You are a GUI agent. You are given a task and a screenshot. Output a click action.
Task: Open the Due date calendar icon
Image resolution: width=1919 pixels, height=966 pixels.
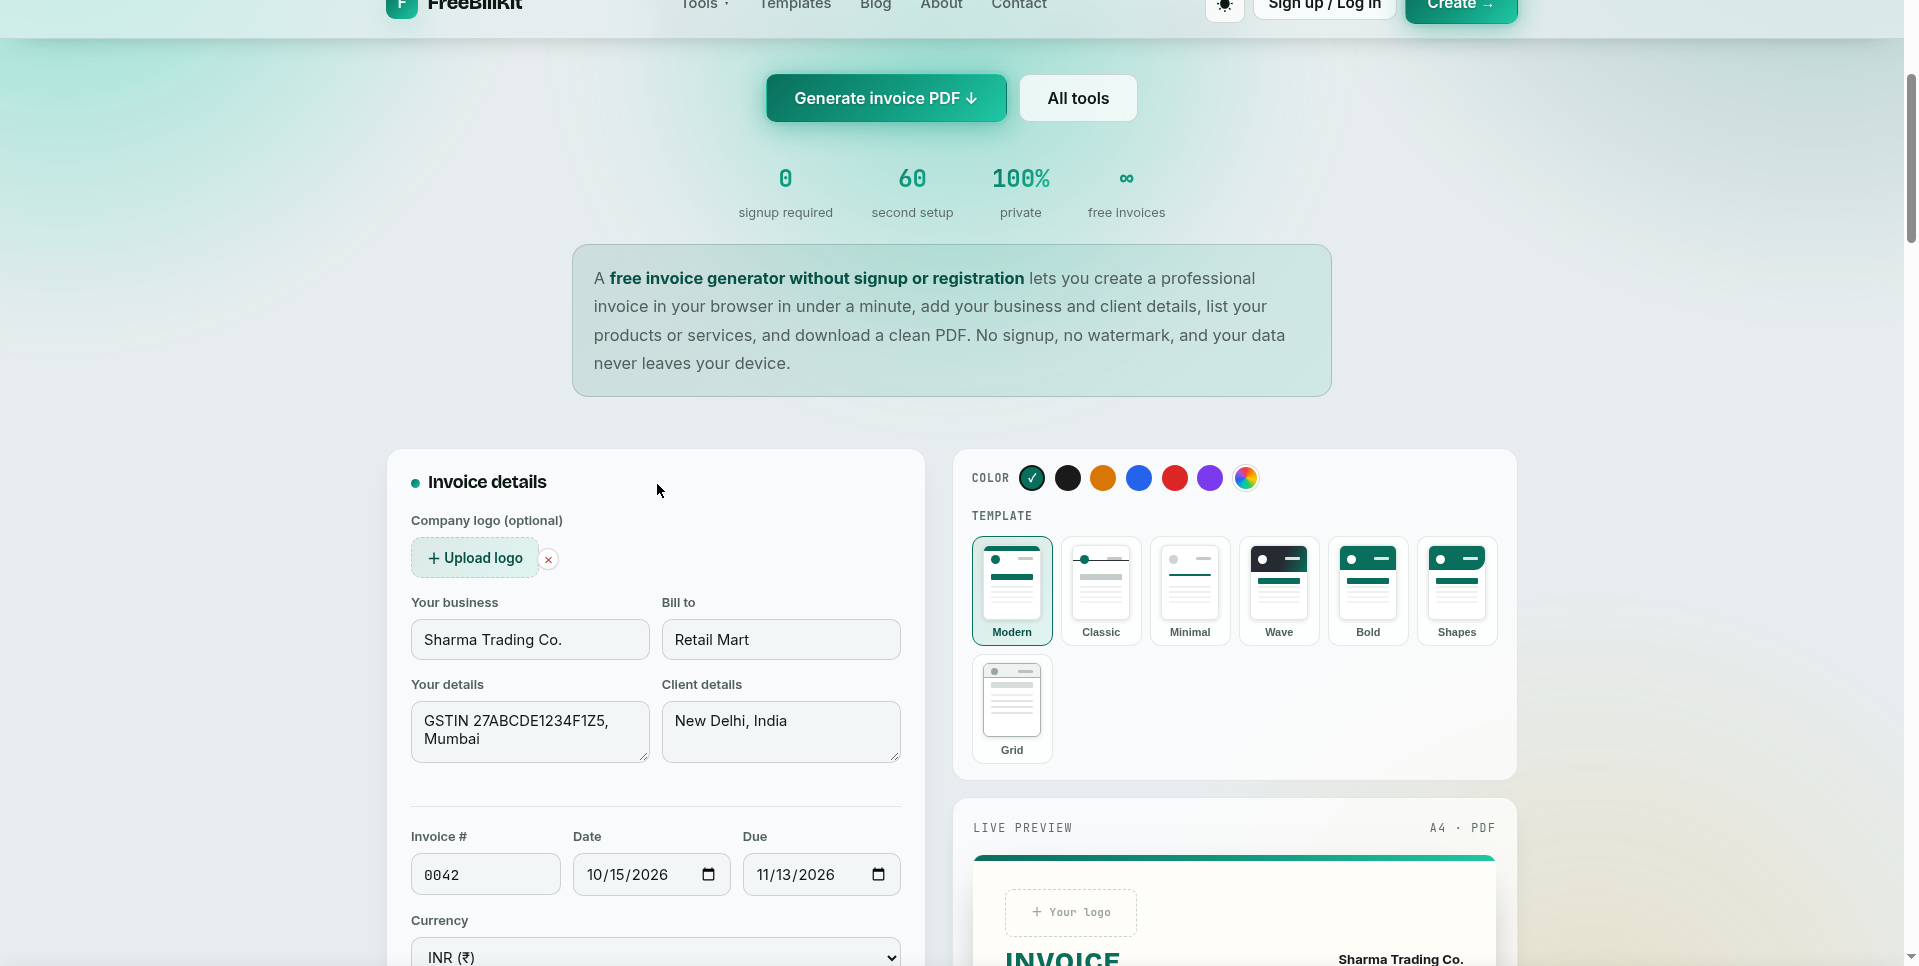coord(878,874)
